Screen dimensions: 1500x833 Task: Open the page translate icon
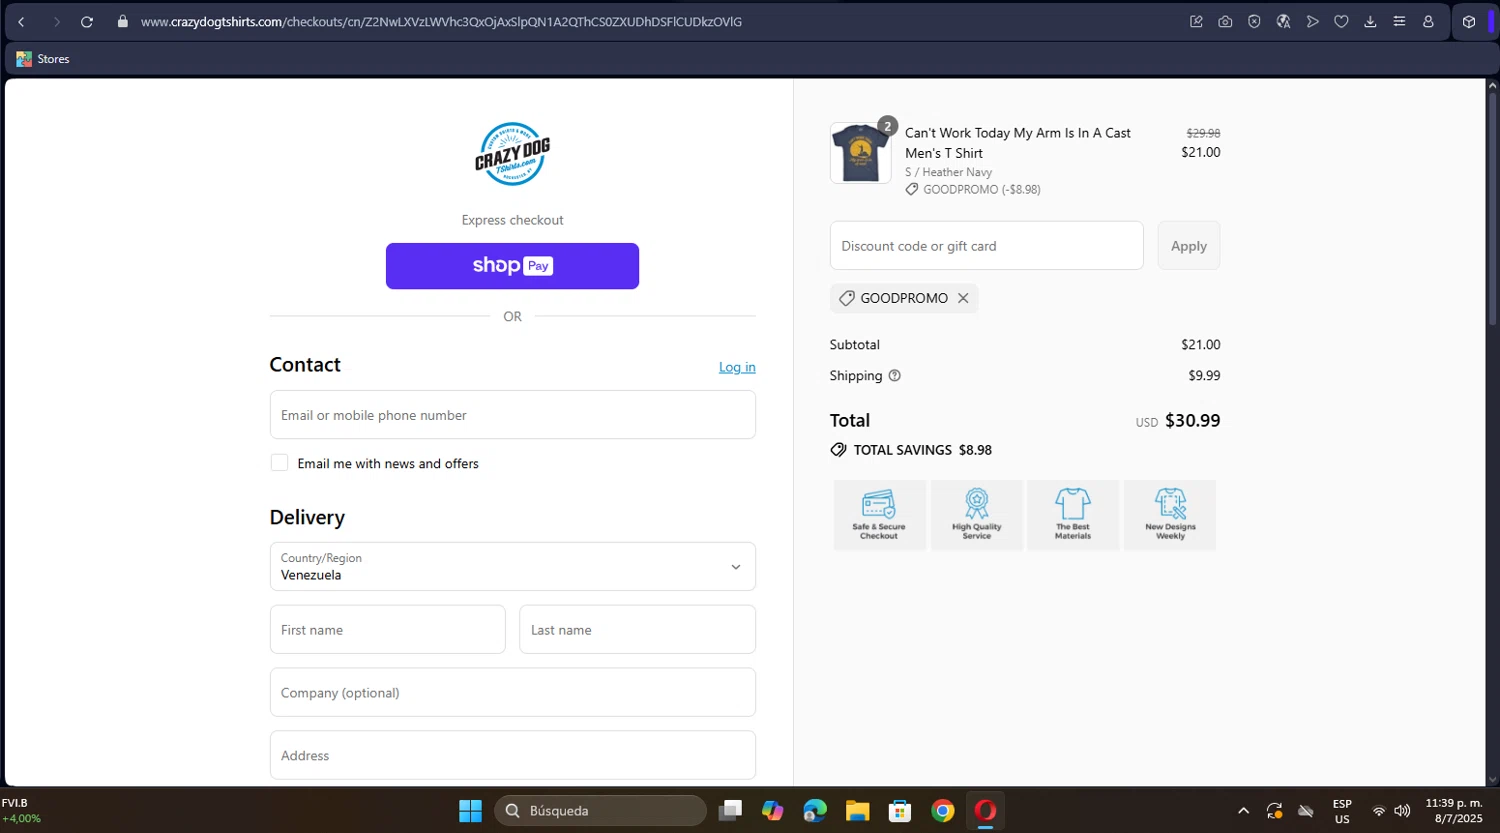[1283, 21]
